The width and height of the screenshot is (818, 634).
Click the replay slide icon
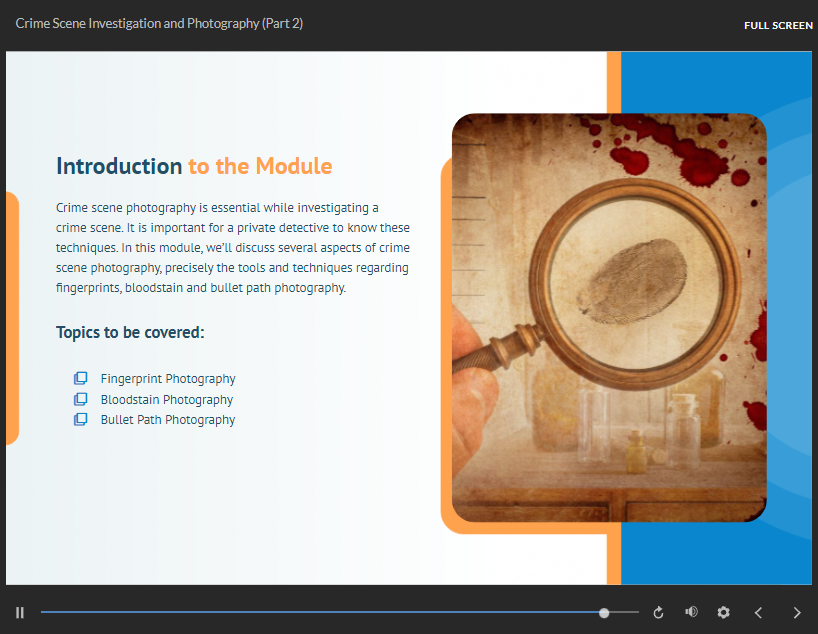pyautogui.click(x=658, y=612)
